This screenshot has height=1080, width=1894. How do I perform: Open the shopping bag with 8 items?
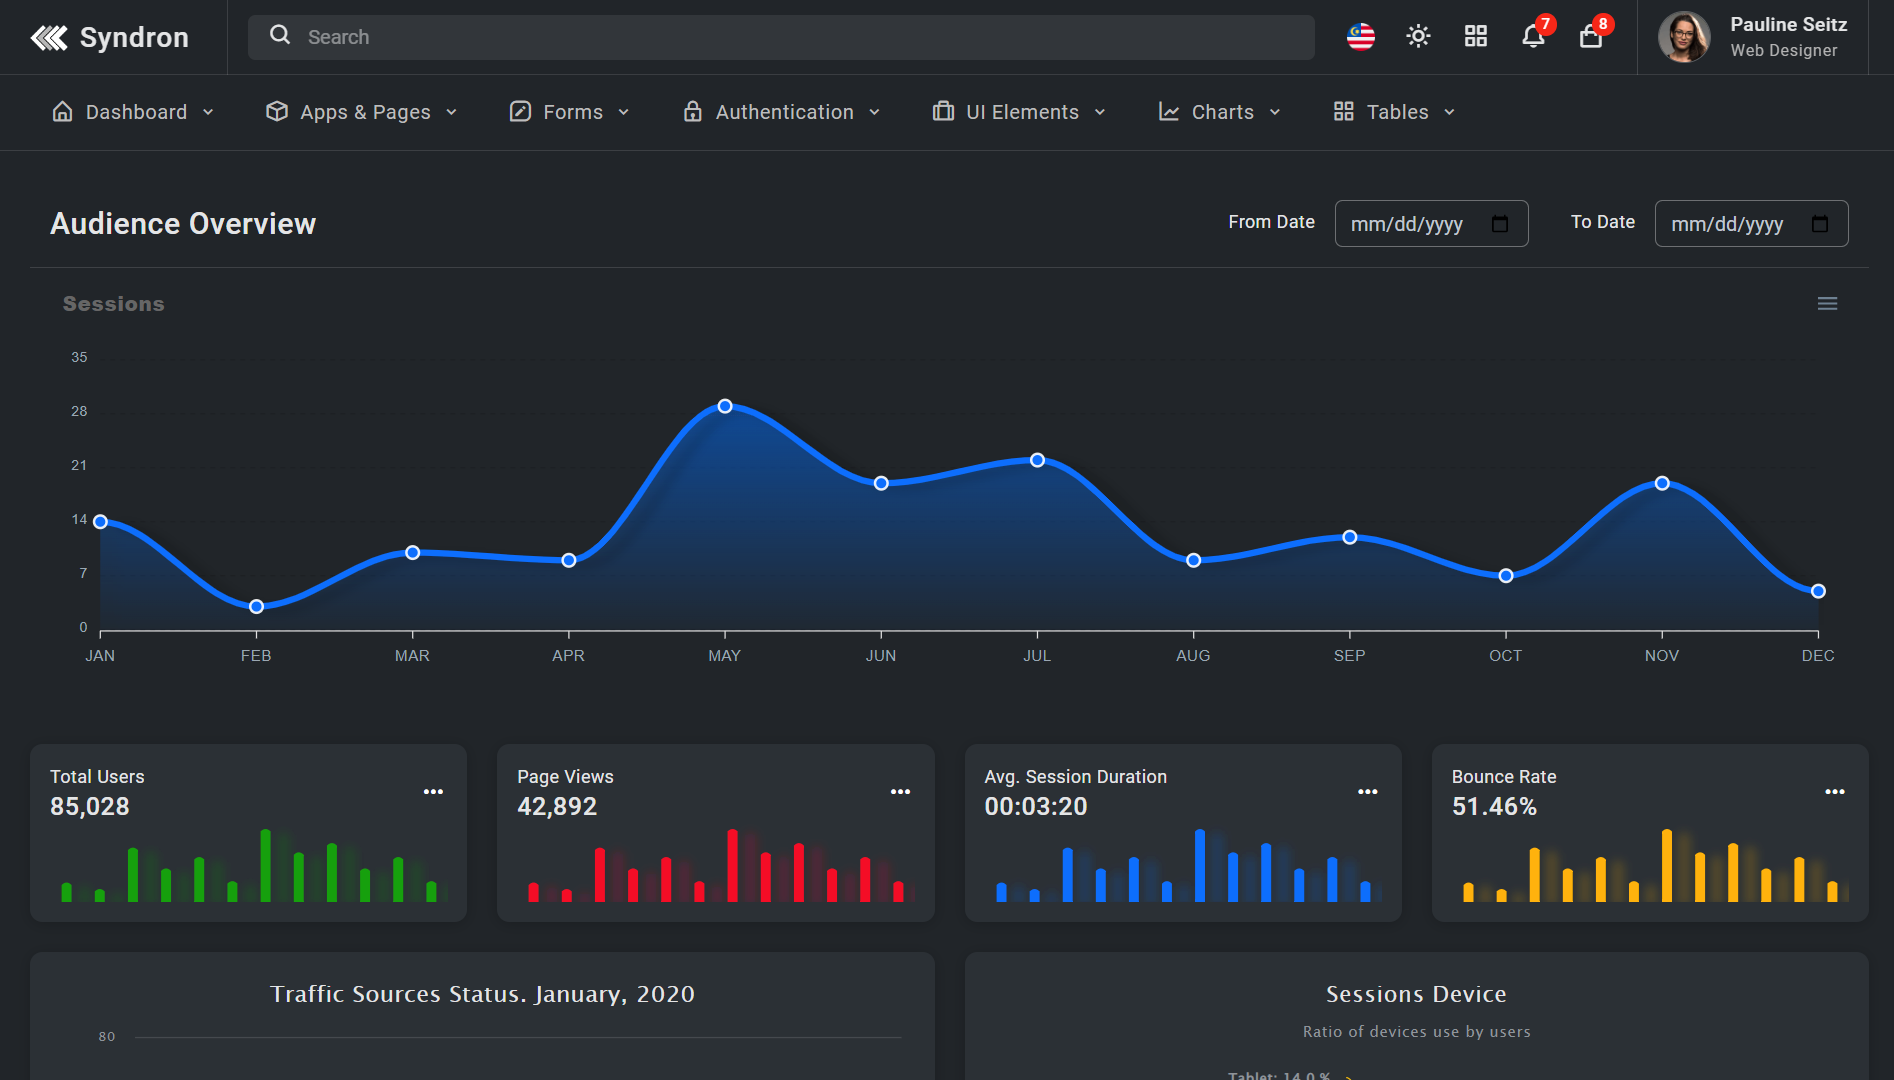(x=1591, y=38)
